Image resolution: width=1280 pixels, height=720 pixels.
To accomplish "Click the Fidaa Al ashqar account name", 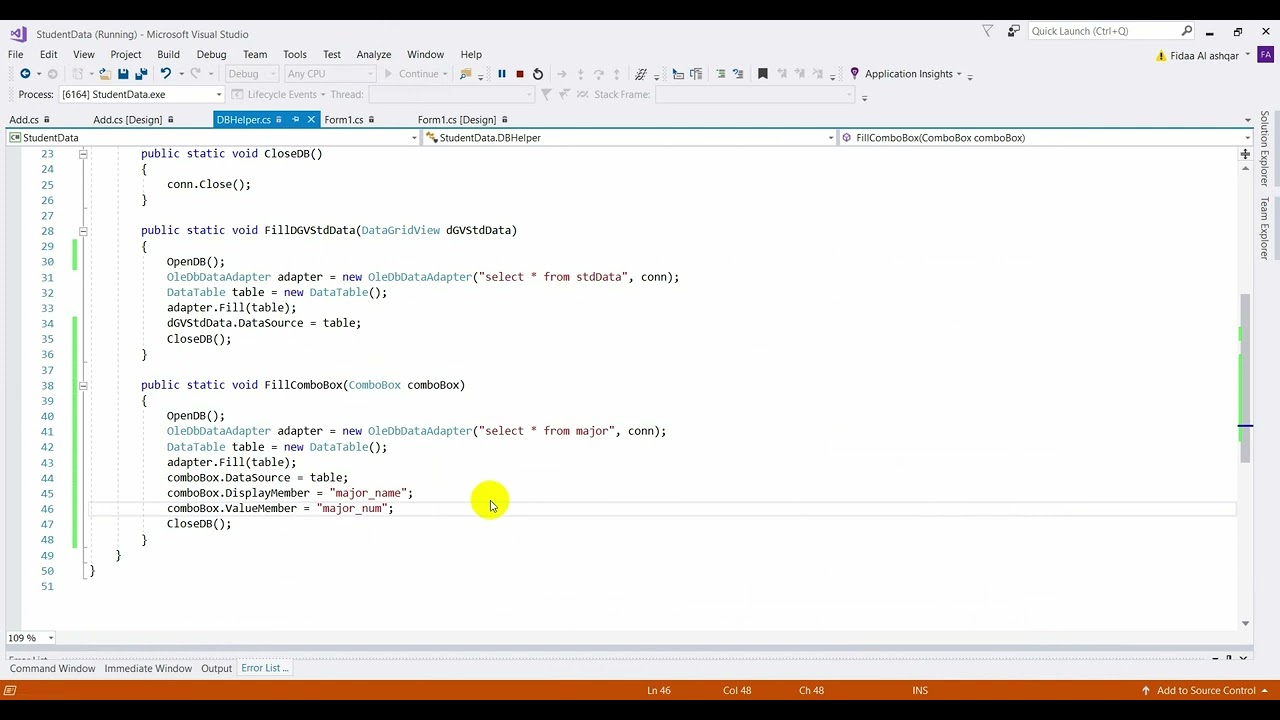I will coord(1203,56).
